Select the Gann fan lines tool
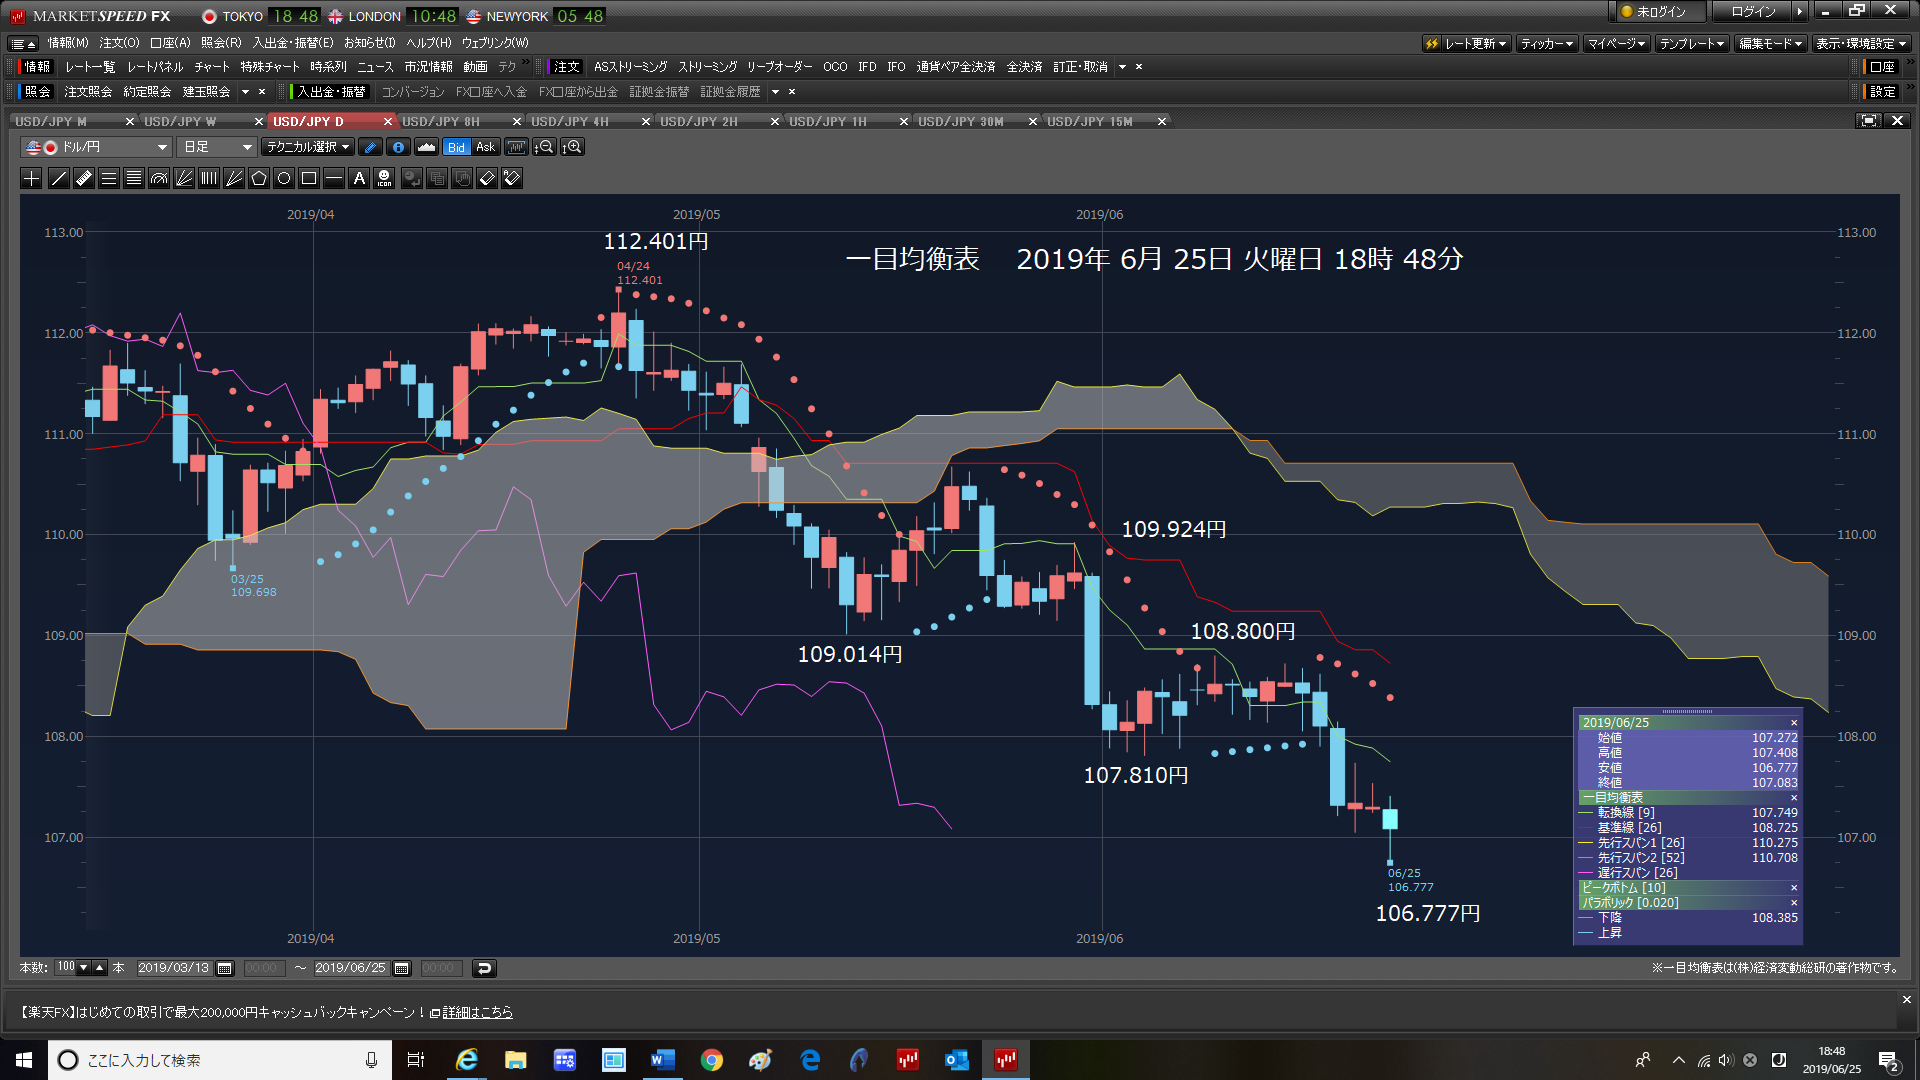This screenshot has width=1920, height=1080. point(234,178)
